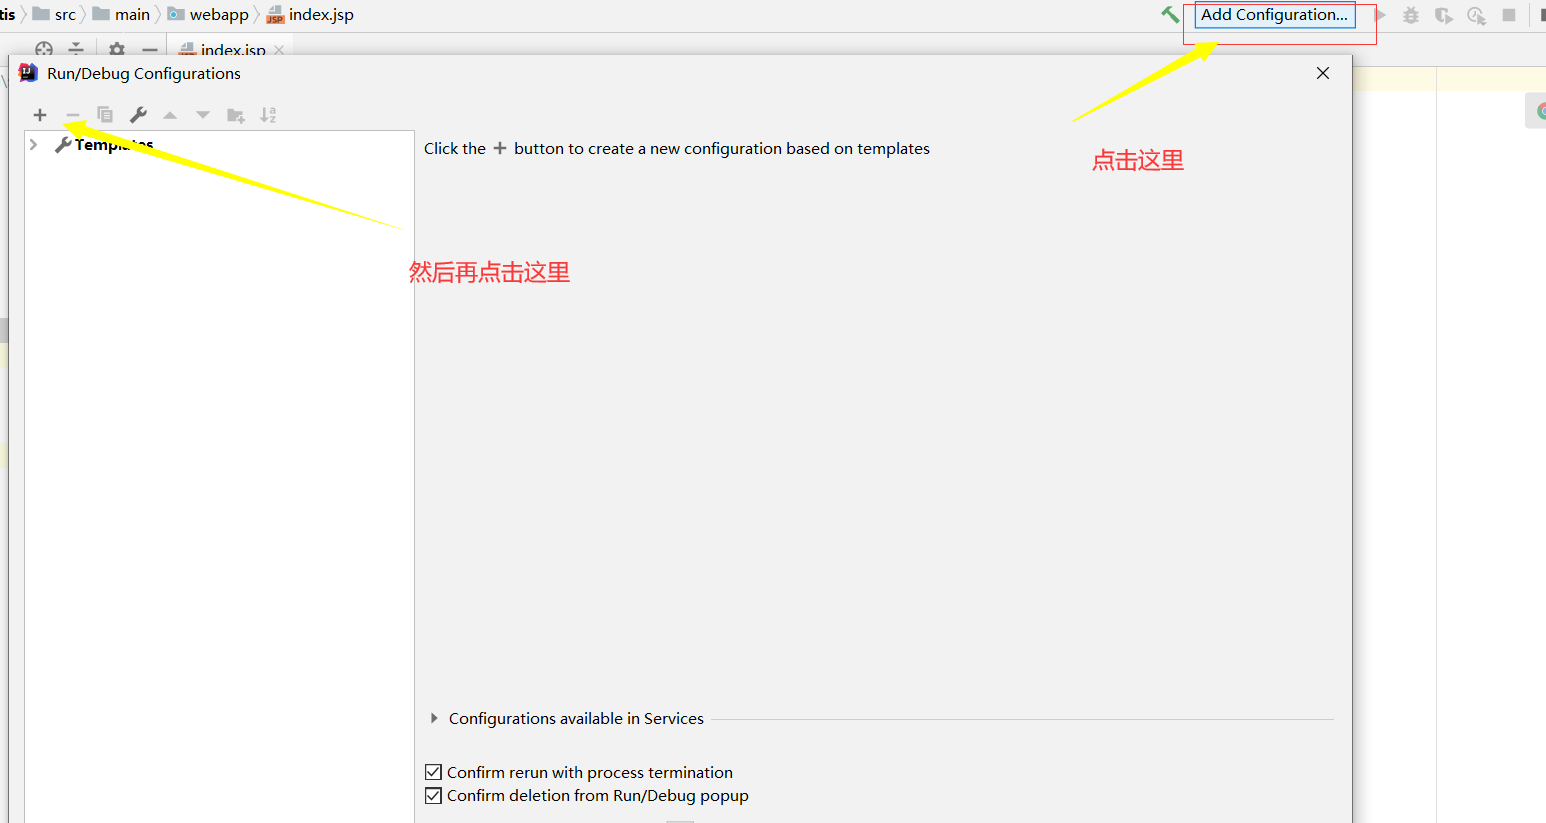Open edit templates wrench icon in dialog toolbar
The height and width of the screenshot is (823, 1546).
[138, 115]
